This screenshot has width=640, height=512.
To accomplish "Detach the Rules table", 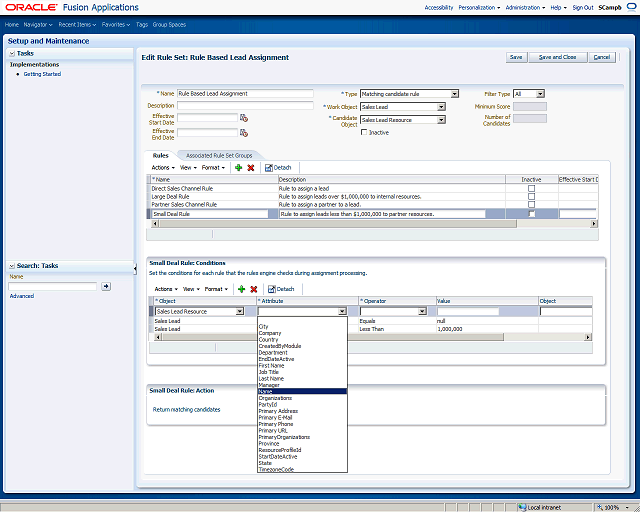I will [x=278, y=167].
